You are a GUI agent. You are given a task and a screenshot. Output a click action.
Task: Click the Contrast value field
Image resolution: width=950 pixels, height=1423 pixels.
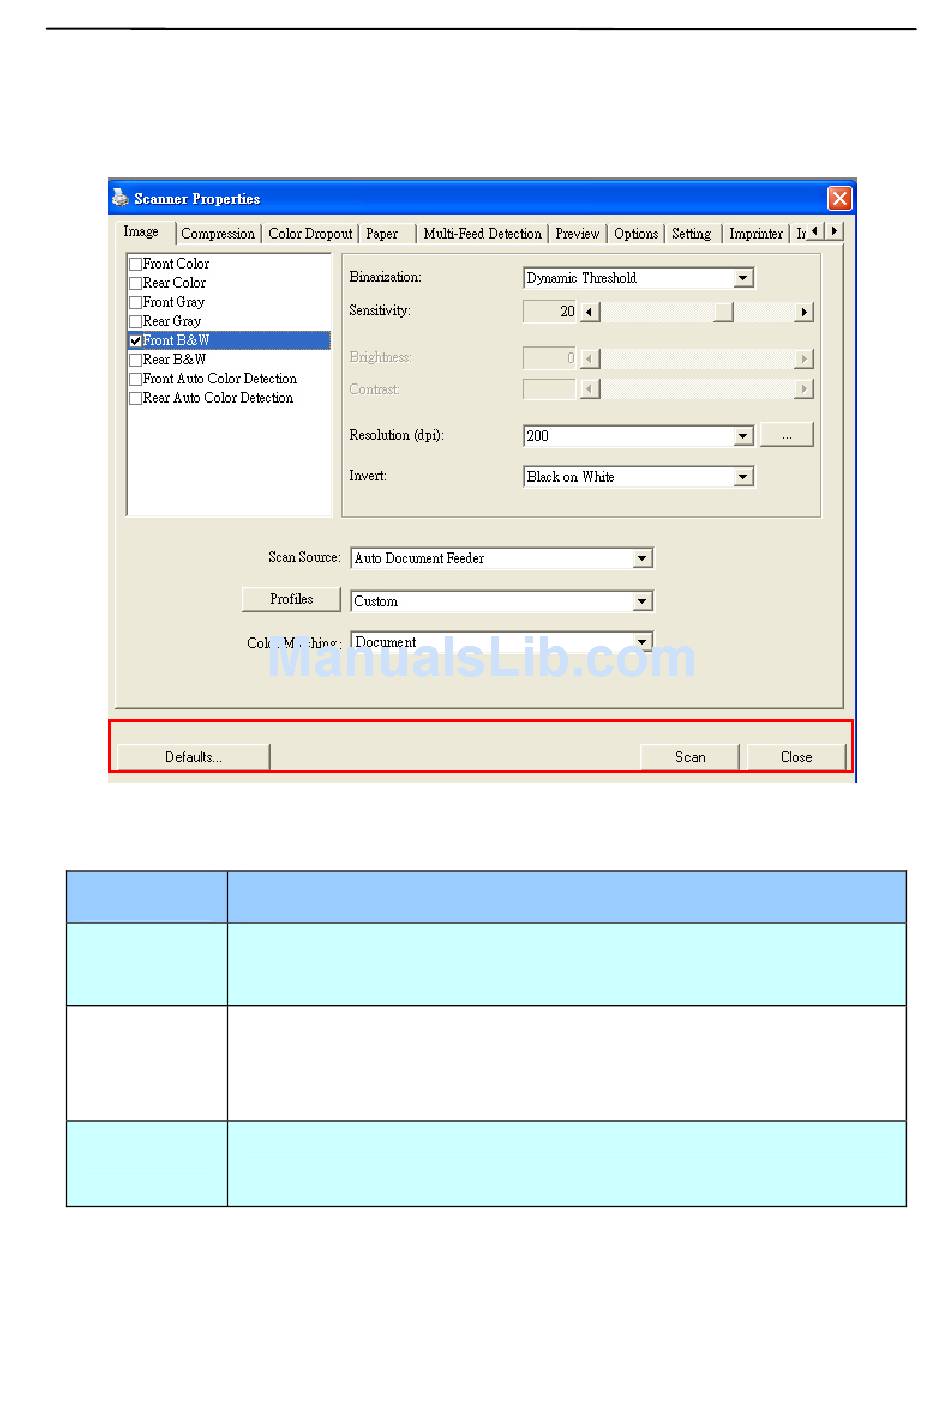tap(550, 389)
